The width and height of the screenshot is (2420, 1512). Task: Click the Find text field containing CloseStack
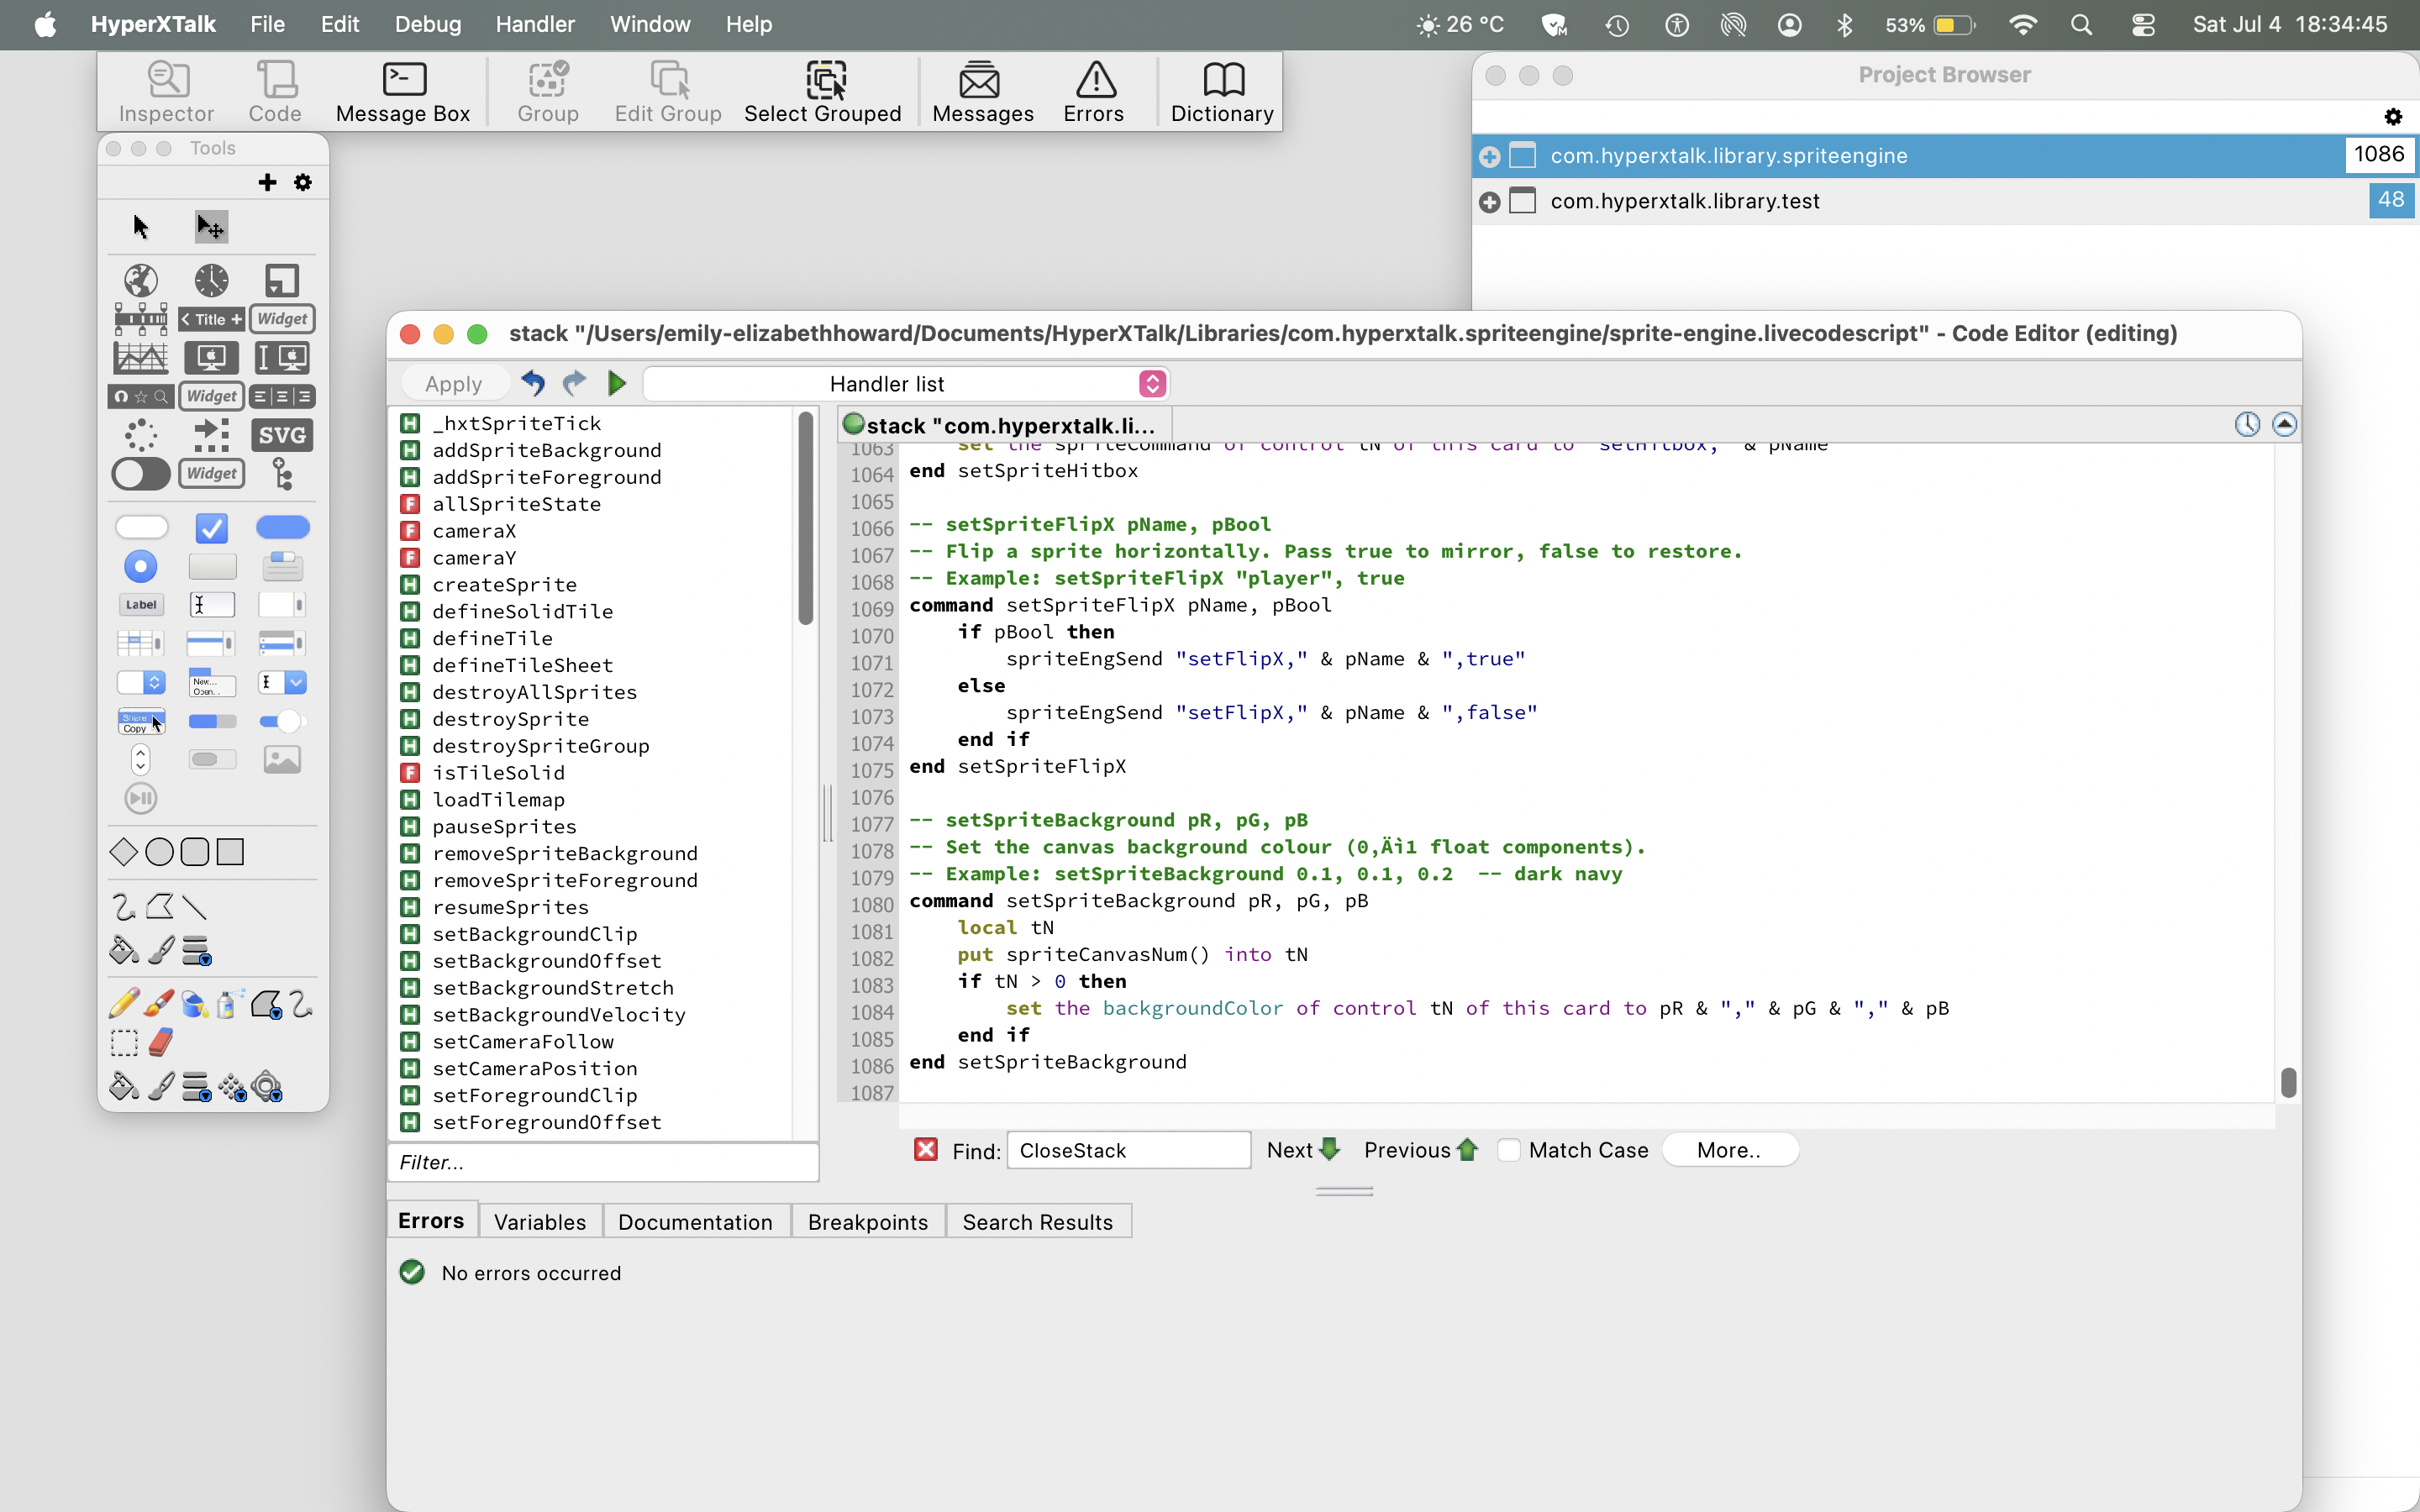click(1128, 1150)
